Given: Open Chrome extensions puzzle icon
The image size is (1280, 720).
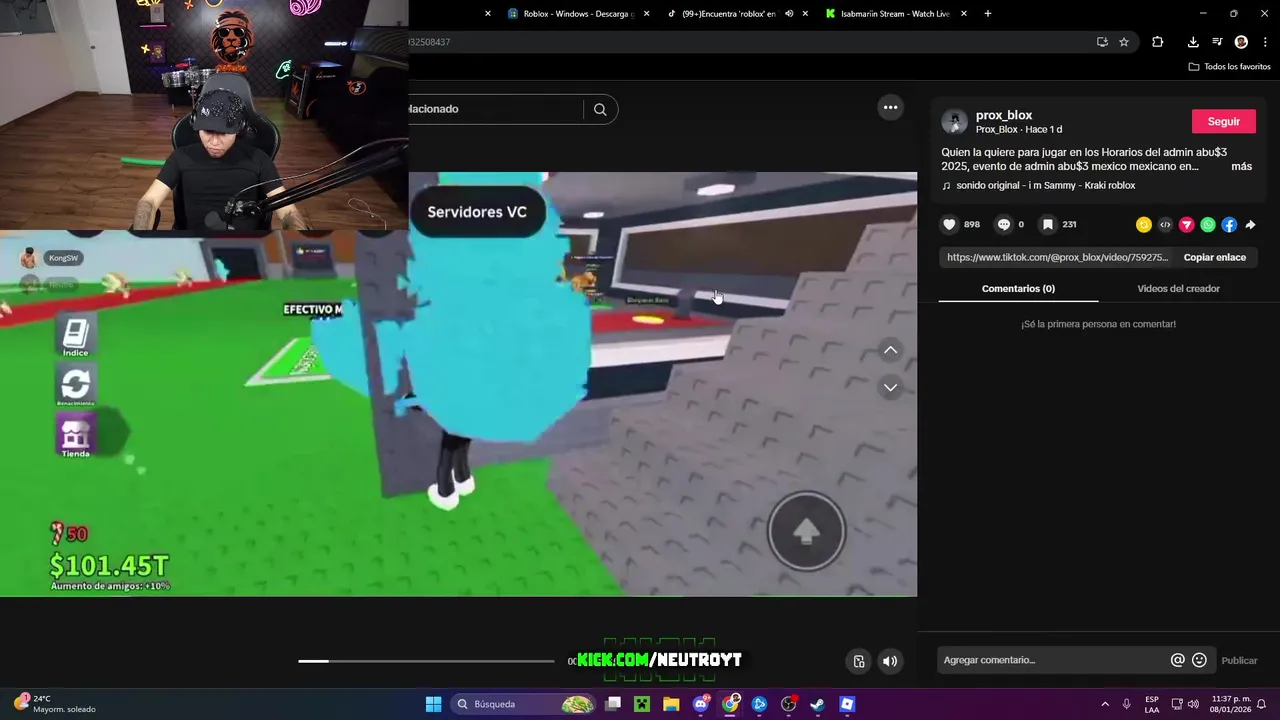Looking at the screenshot, I should pos(1158,42).
